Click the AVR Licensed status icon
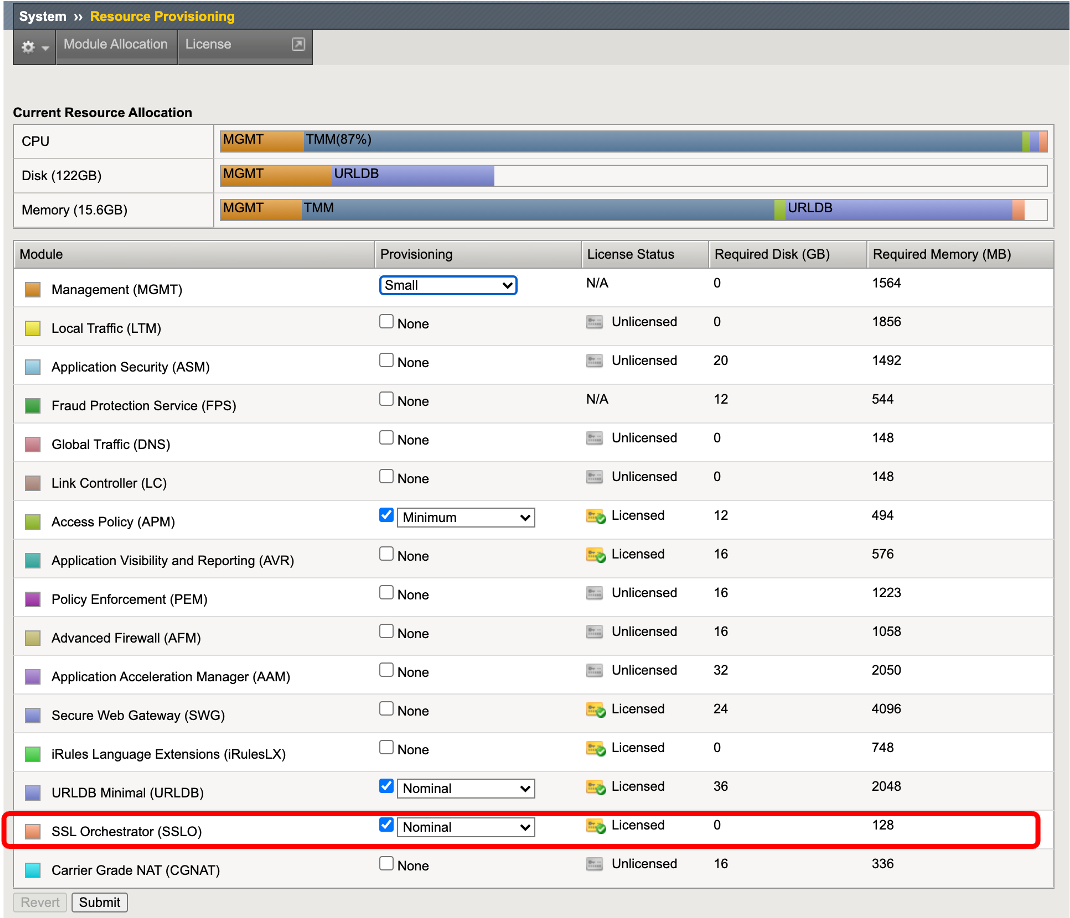 (596, 556)
